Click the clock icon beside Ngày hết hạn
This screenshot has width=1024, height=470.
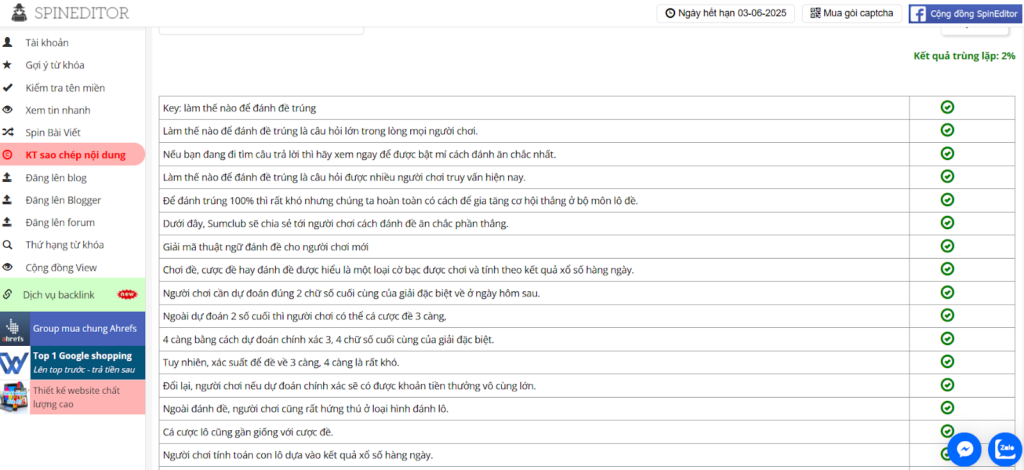tap(668, 14)
